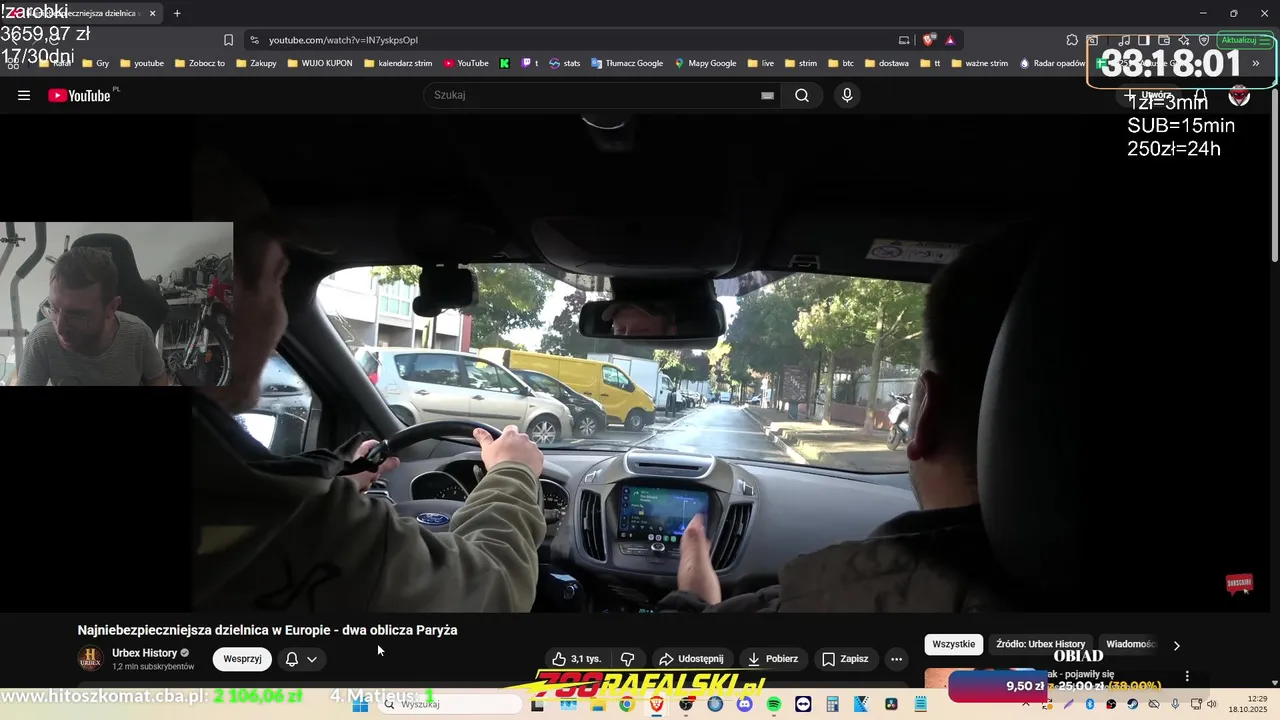Open the youtube bookmarks folder
Image resolution: width=1280 pixels, height=720 pixels.
(x=141, y=63)
